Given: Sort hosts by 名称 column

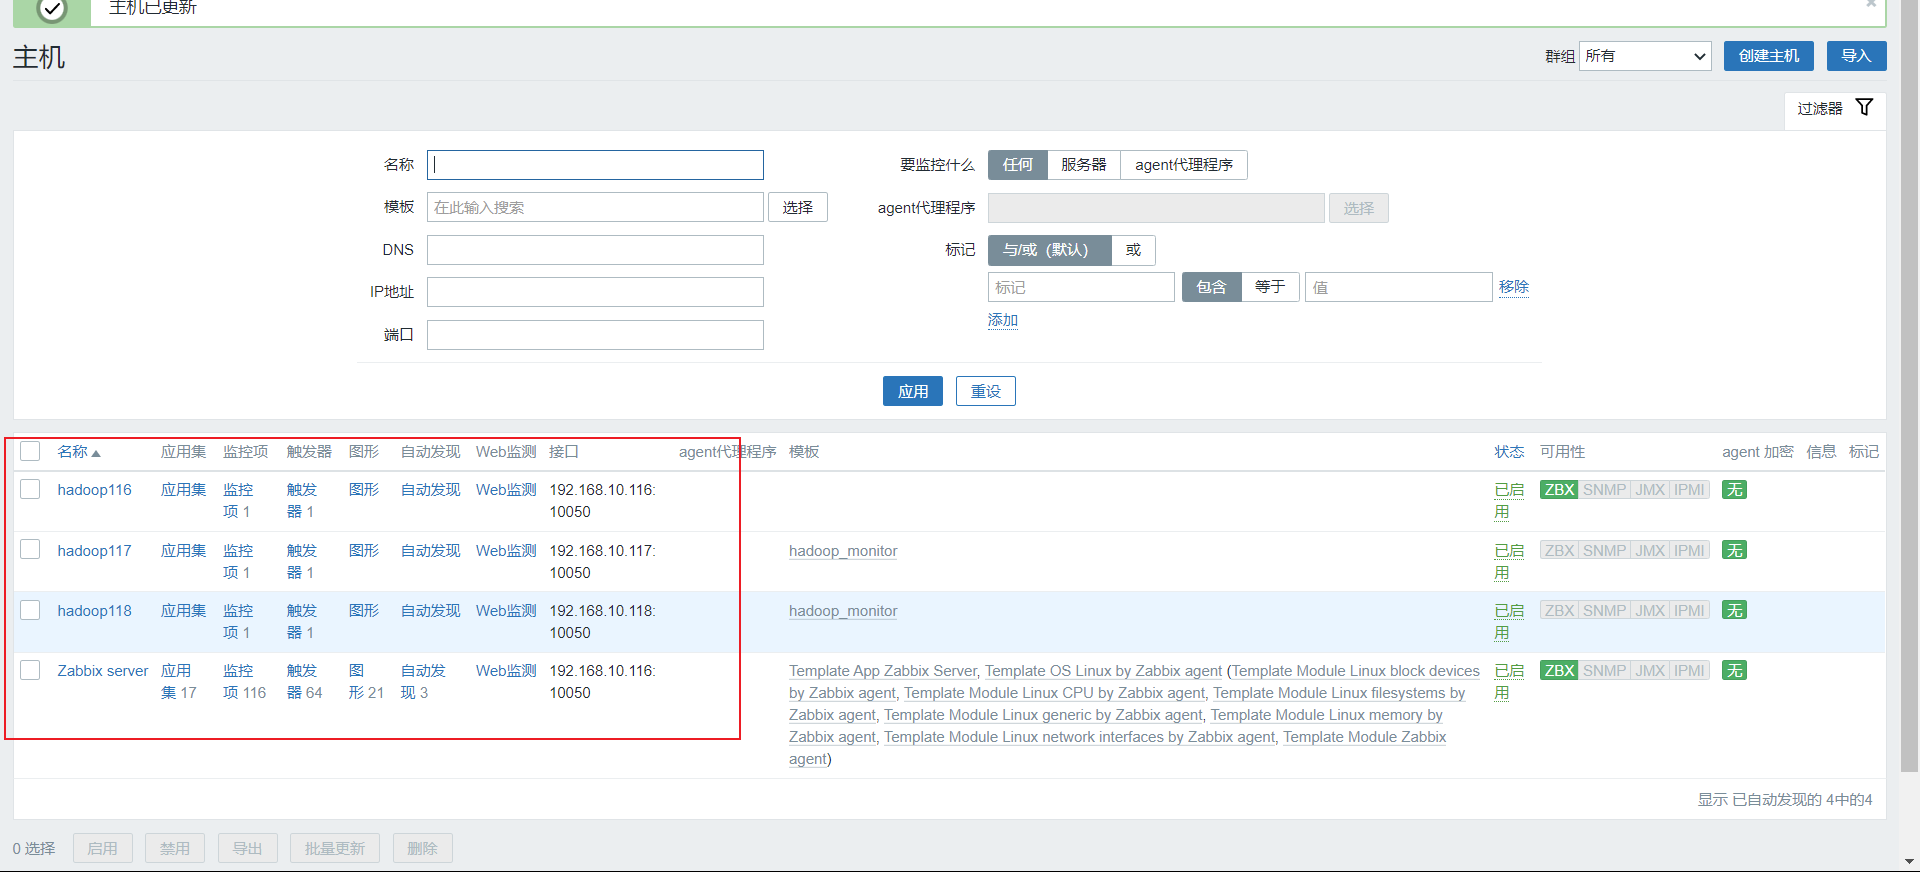Looking at the screenshot, I should [79, 452].
